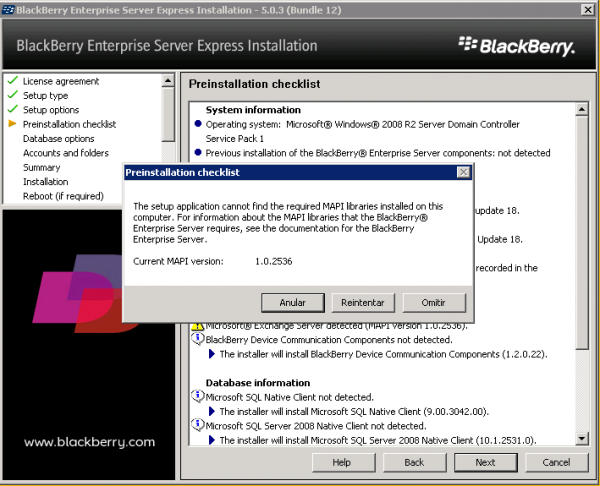Image resolution: width=600 pixels, height=486 pixels.
Task: Click the green check beside License agreement
Action: pyautogui.click(x=13, y=80)
